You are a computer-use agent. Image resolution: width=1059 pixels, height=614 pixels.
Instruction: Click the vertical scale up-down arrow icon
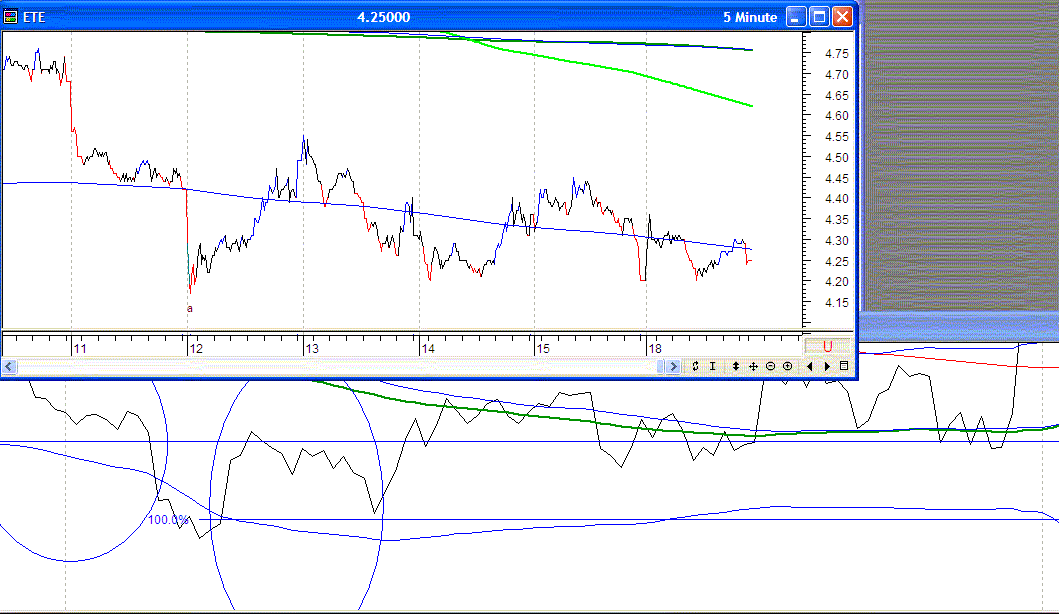(x=735, y=366)
